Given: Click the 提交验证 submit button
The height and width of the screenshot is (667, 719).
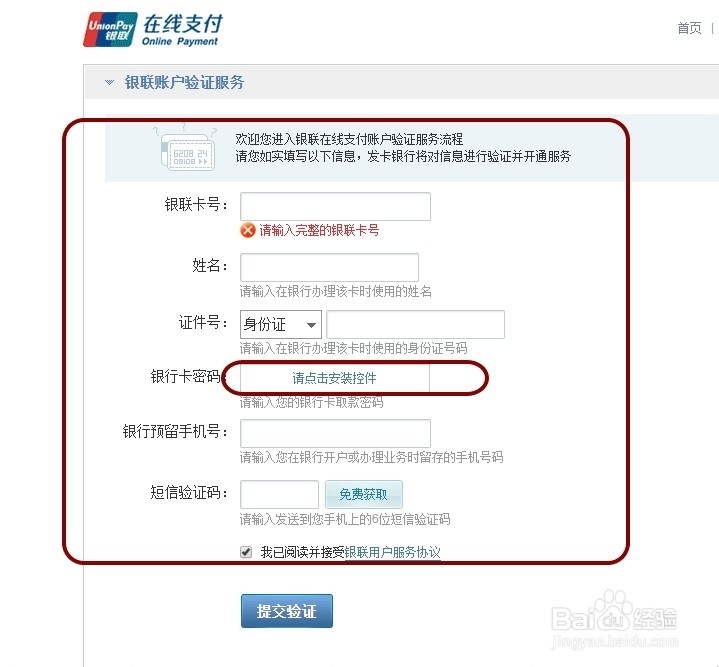Looking at the screenshot, I should pos(287,611).
